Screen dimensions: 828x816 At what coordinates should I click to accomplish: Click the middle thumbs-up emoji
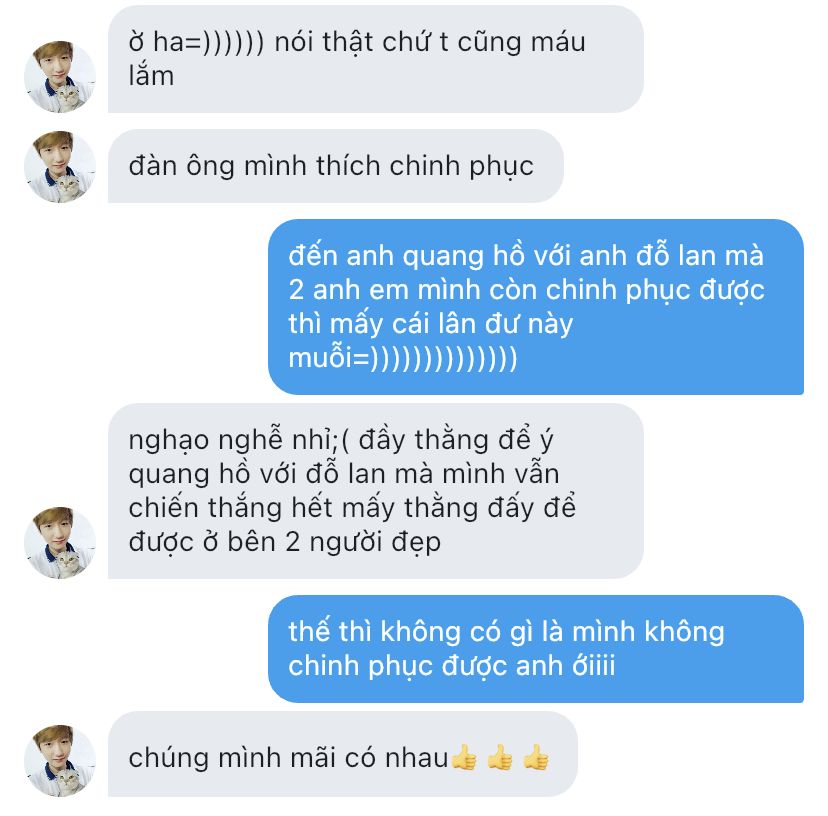pyautogui.click(x=501, y=758)
